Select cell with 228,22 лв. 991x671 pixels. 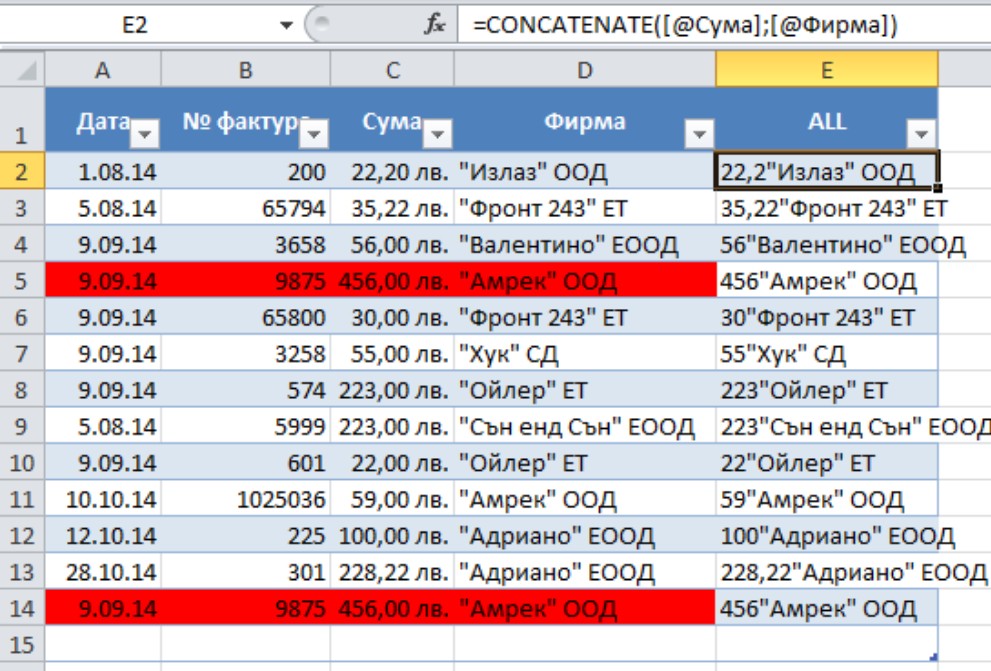pyautogui.click(x=392, y=572)
